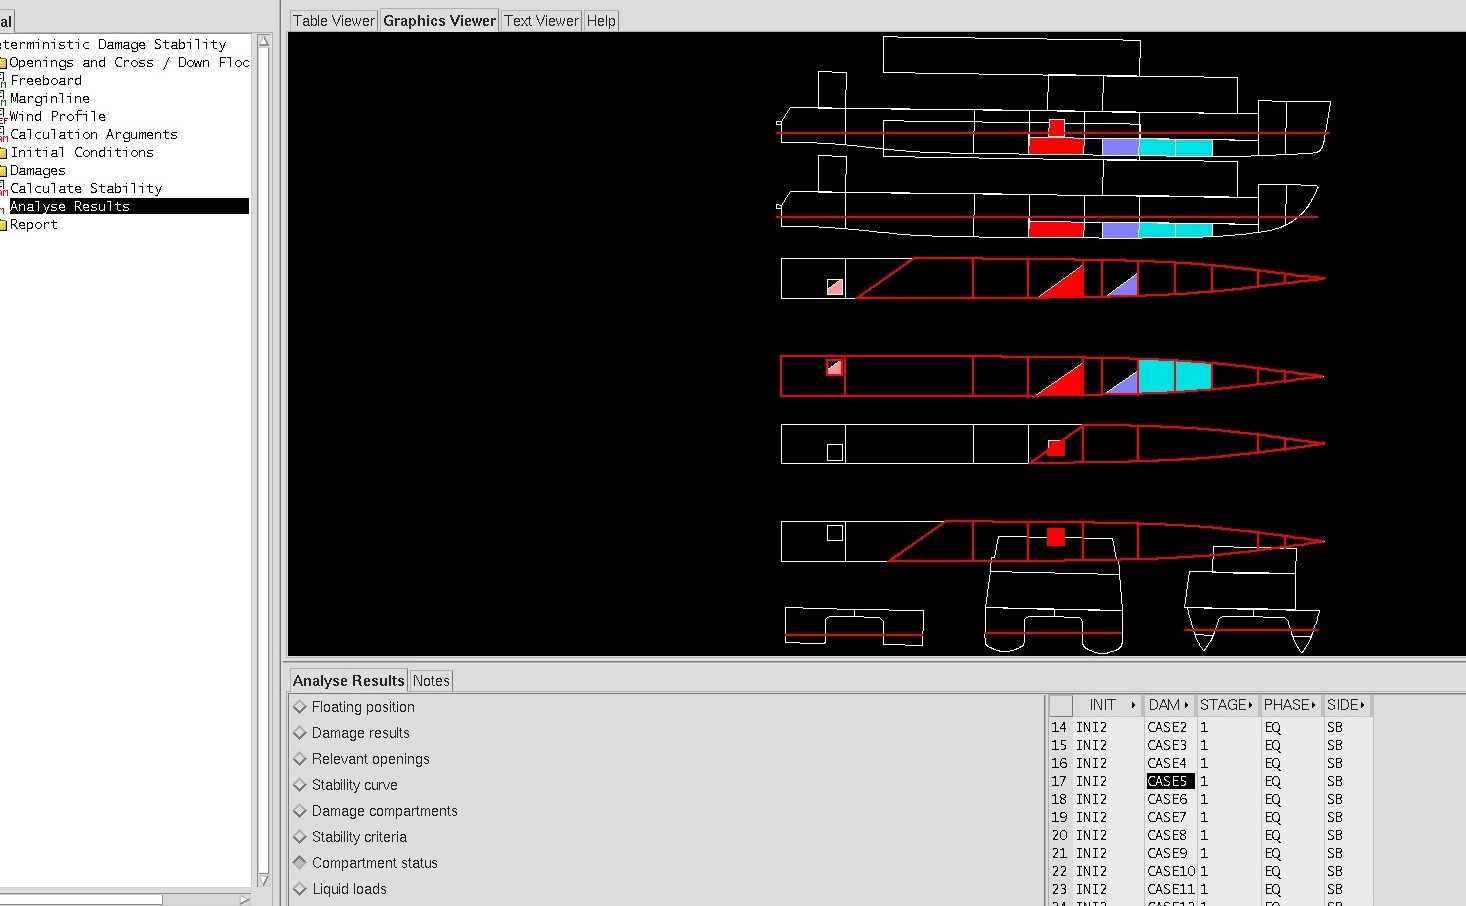Click the Freeboard item icon in tree

[x=3, y=81]
